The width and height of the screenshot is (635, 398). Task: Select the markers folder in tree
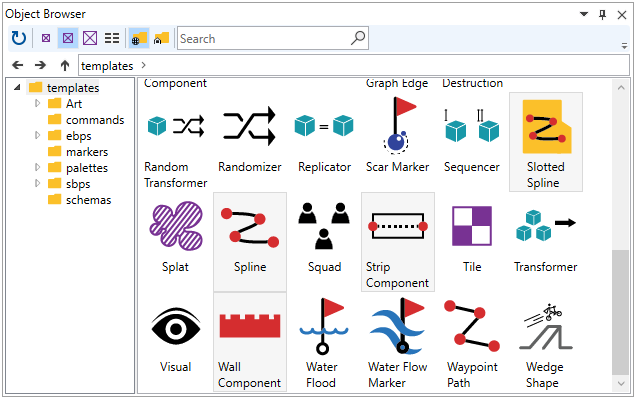pyautogui.click(x=78, y=152)
